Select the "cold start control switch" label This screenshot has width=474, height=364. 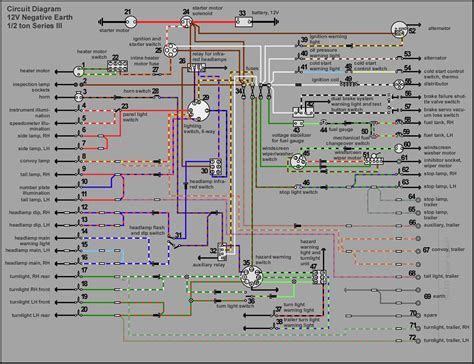tap(370, 66)
